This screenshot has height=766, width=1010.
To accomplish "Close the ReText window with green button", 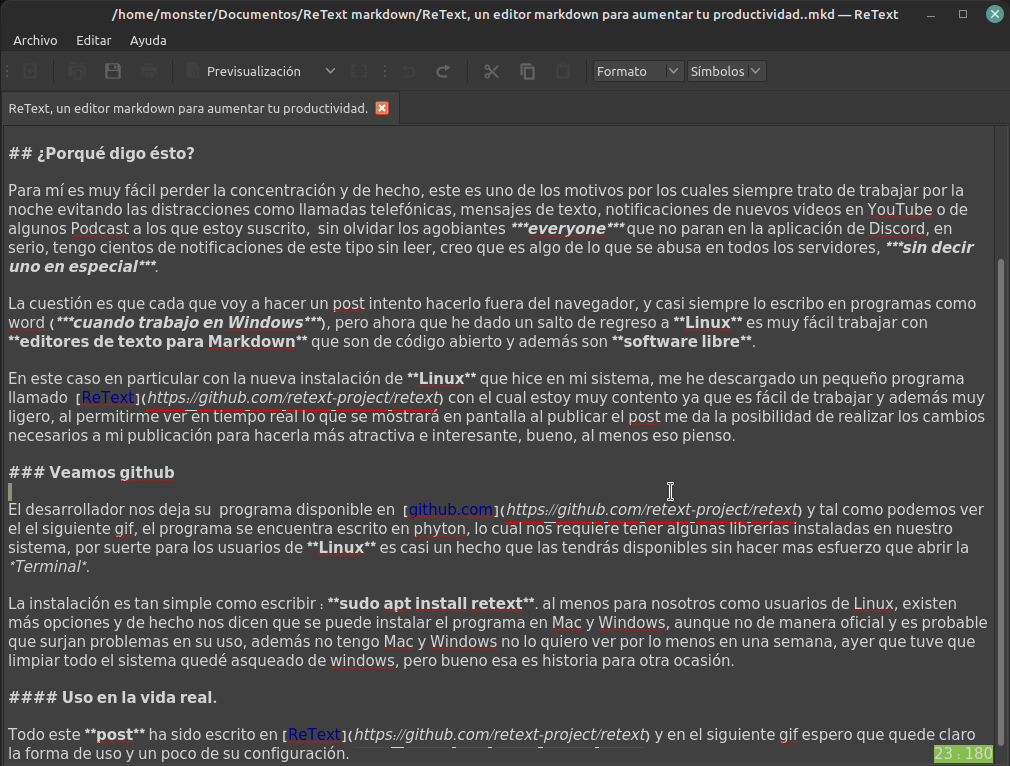I will 995,14.
